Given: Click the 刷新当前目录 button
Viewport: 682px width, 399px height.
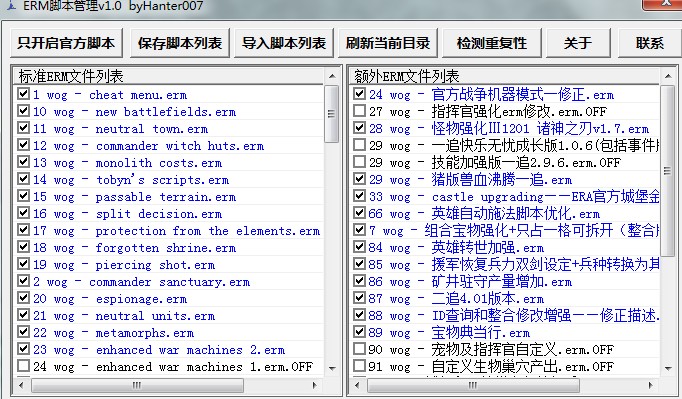Looking at the screenshot, I should click(x=388, y=43).
